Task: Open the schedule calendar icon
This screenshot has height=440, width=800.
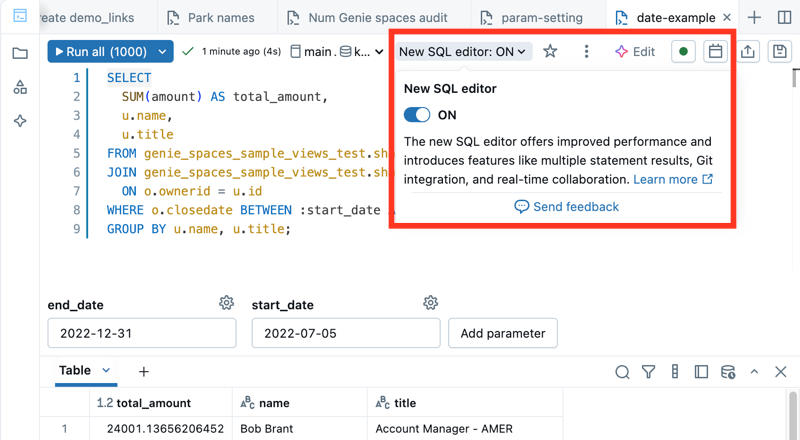Action: click(715, 51)
